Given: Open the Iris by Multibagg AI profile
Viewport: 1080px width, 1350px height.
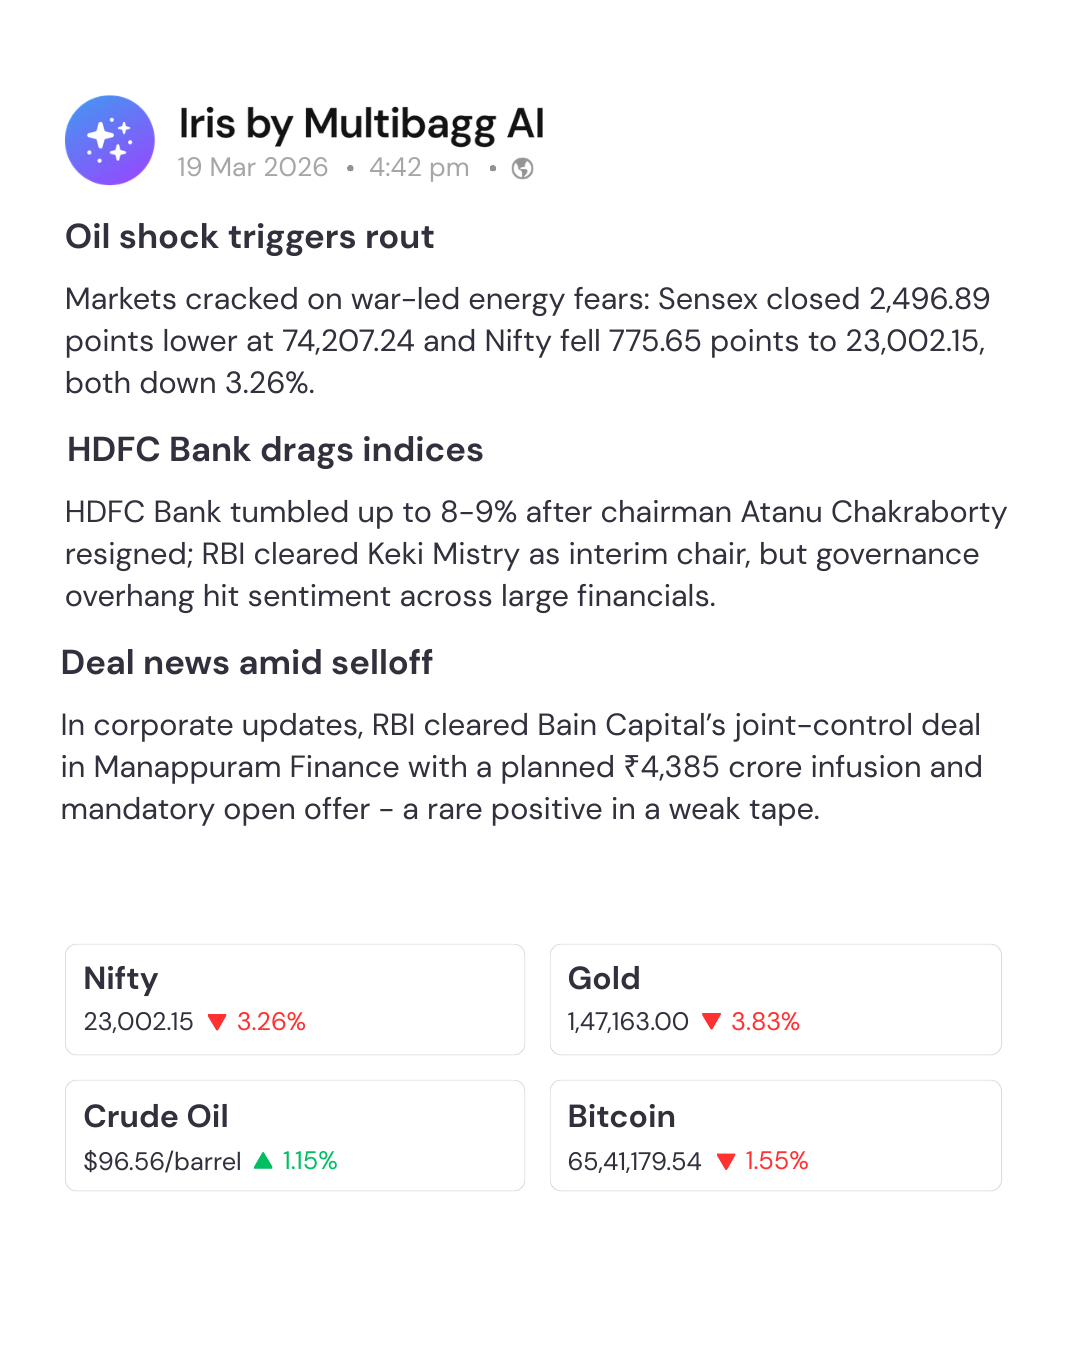Looking at the screenshot, I should click(361, 124).
